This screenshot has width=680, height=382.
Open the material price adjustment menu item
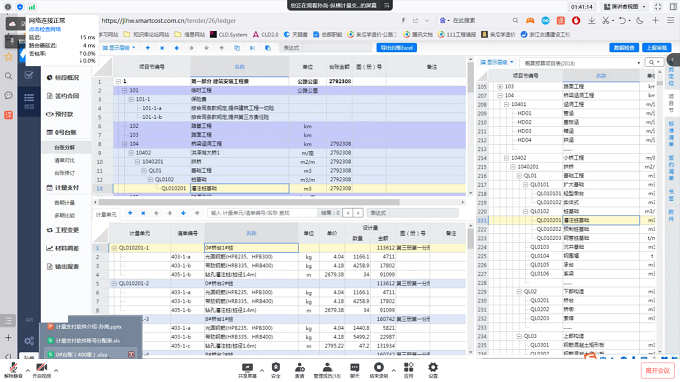[x=63, y=248]
